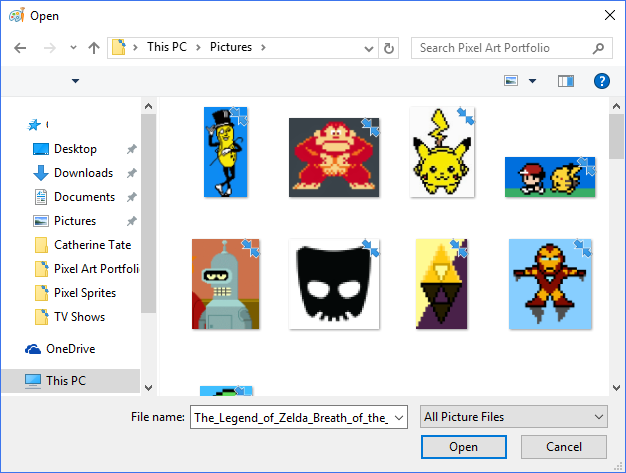Refresh the current folder view
Viewport: 626px width, 473px height.
pos(388,48)
